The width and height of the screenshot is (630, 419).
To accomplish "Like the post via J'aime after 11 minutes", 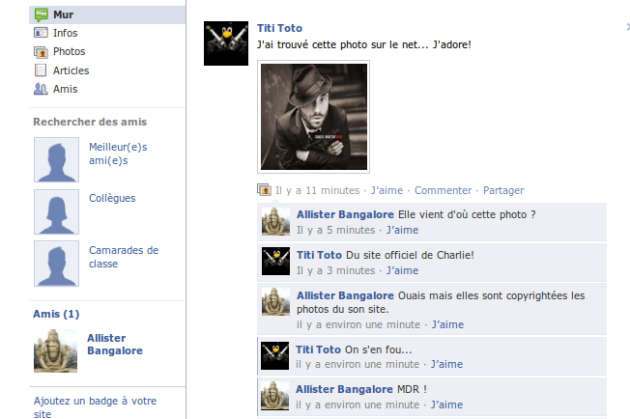I will pyautogui.click(x=387, y=190).
